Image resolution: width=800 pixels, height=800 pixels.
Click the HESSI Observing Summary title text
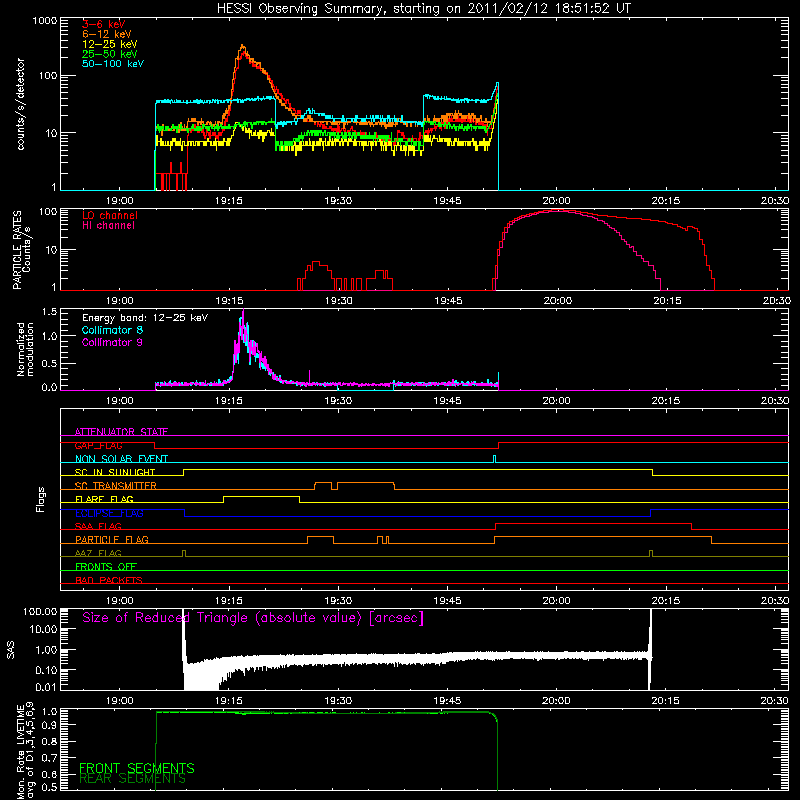coord(424,8)
